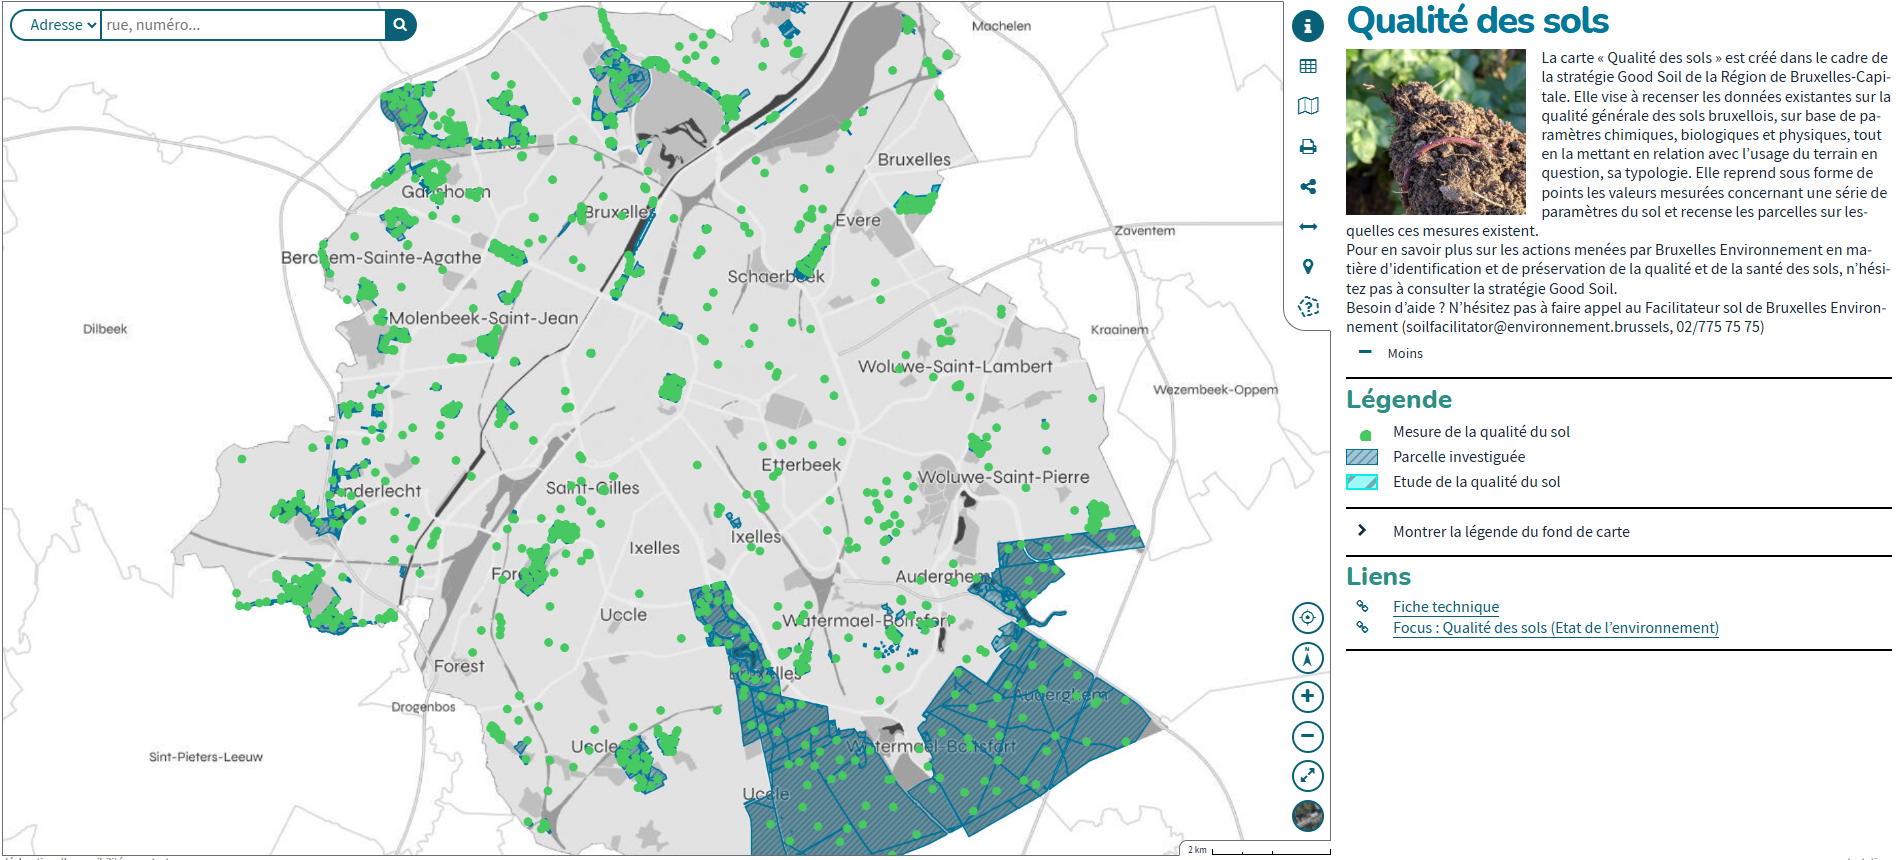The image size is (1898, 860).
Task: Click the 'Légende' heading
Action: (x=1399, y=400)
